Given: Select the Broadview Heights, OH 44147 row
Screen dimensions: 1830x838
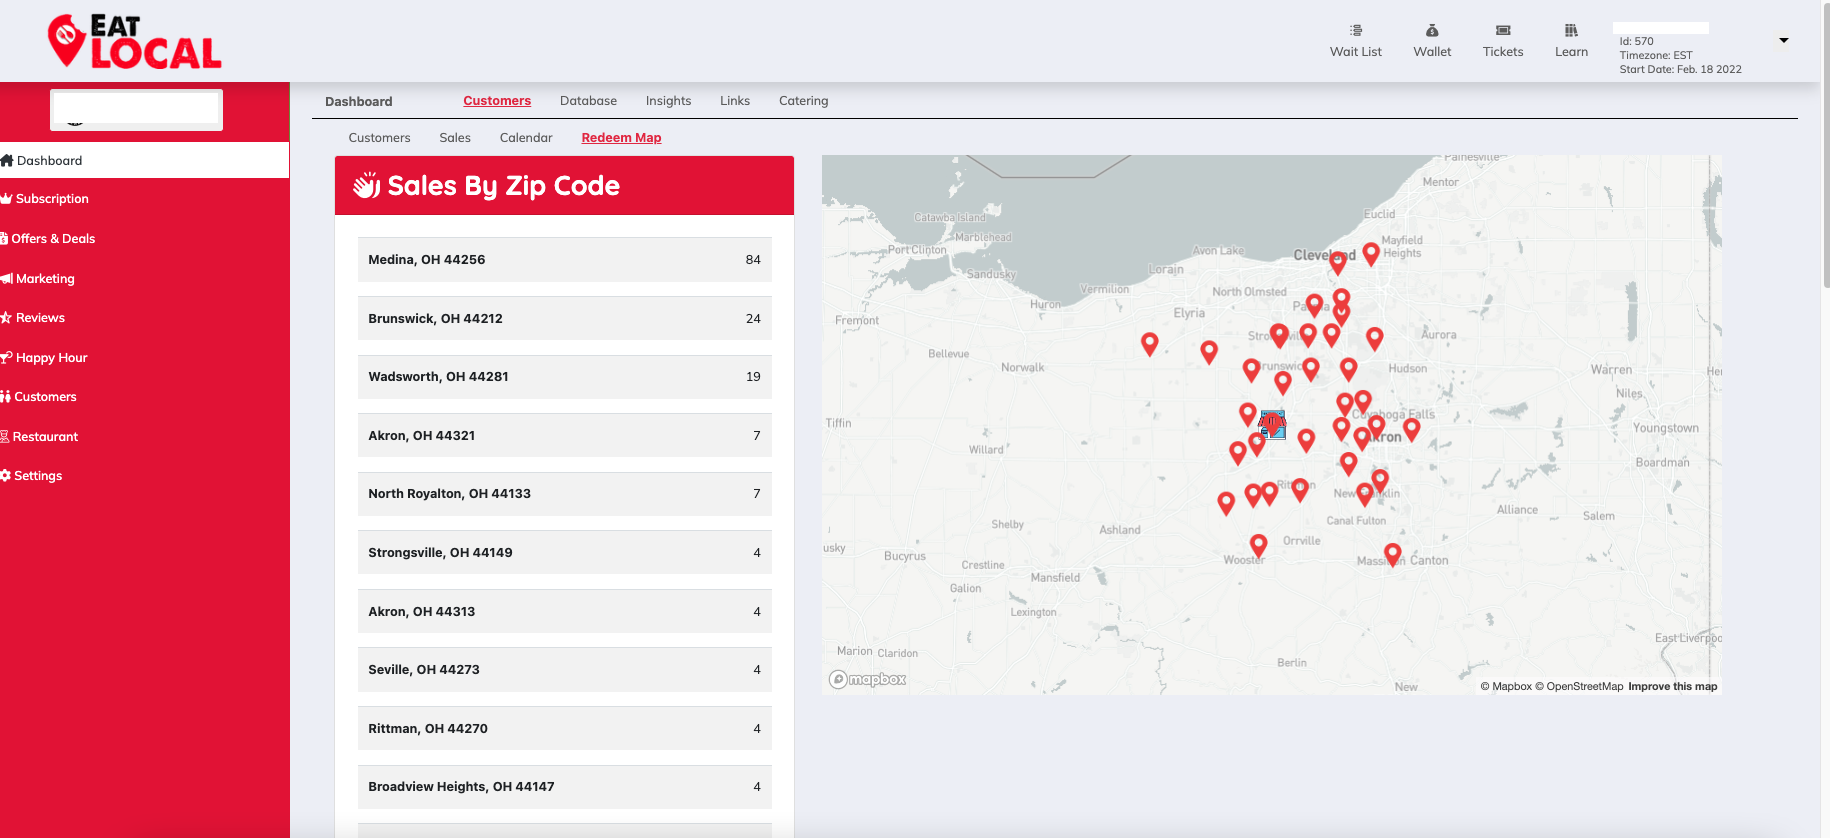Looking at the screenshot, I should coord(565,787).
